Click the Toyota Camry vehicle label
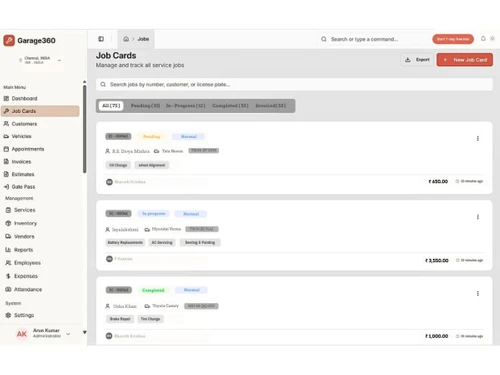Image resolution: width=500 pixels, height=375 pixels. tap(165, 306)
